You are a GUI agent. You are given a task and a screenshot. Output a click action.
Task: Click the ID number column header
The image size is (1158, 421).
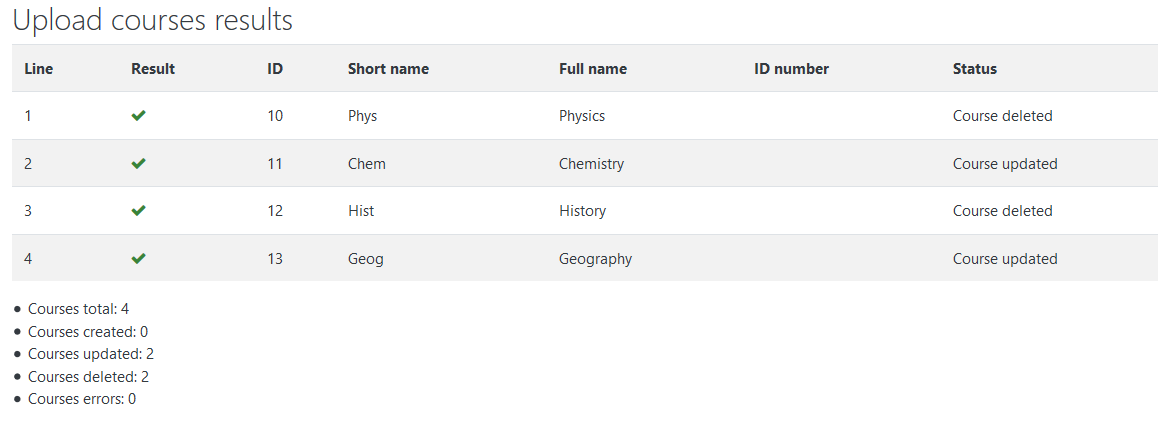(x=792, y=69)
